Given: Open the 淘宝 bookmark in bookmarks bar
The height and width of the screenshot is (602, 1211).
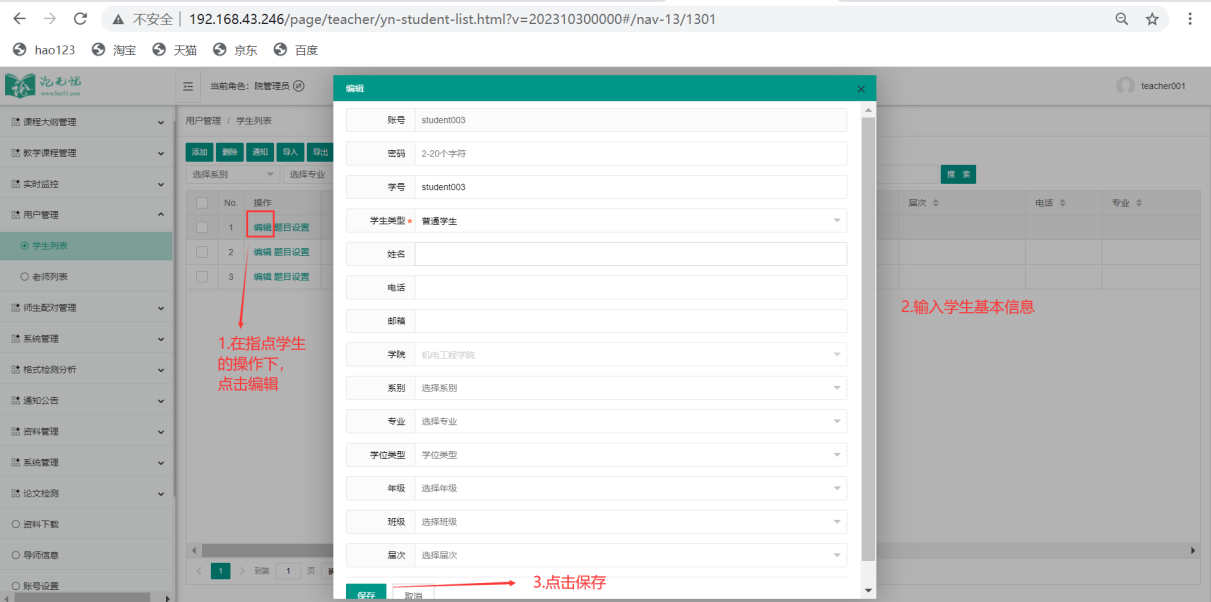Looking at the screenshot, I should [x=114, y=49].
